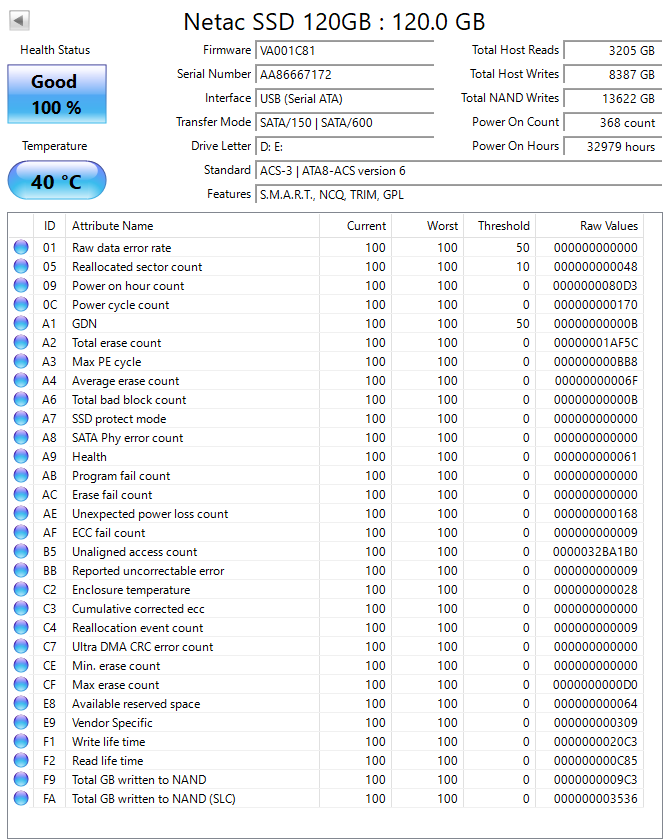665x840 pixels.
Task: Click the Attribute Name column header
Action: (x=192, y=226)
